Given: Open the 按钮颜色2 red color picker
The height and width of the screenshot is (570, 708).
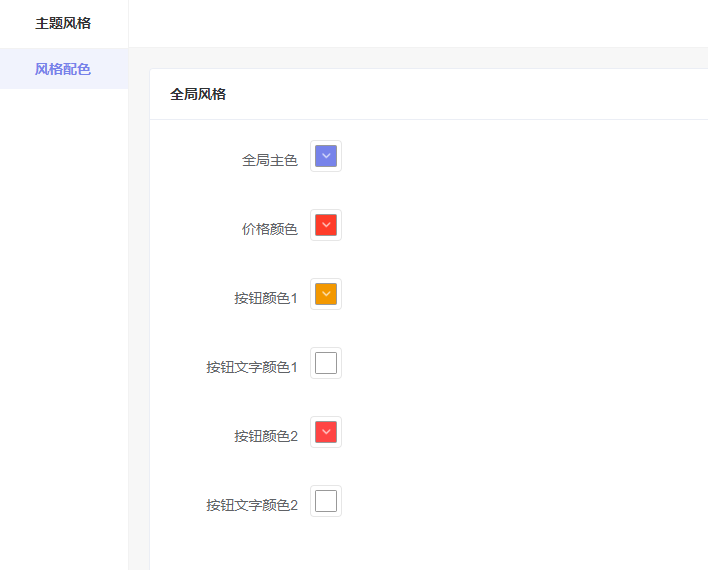Looking at the screenshot, I should 326,432.
